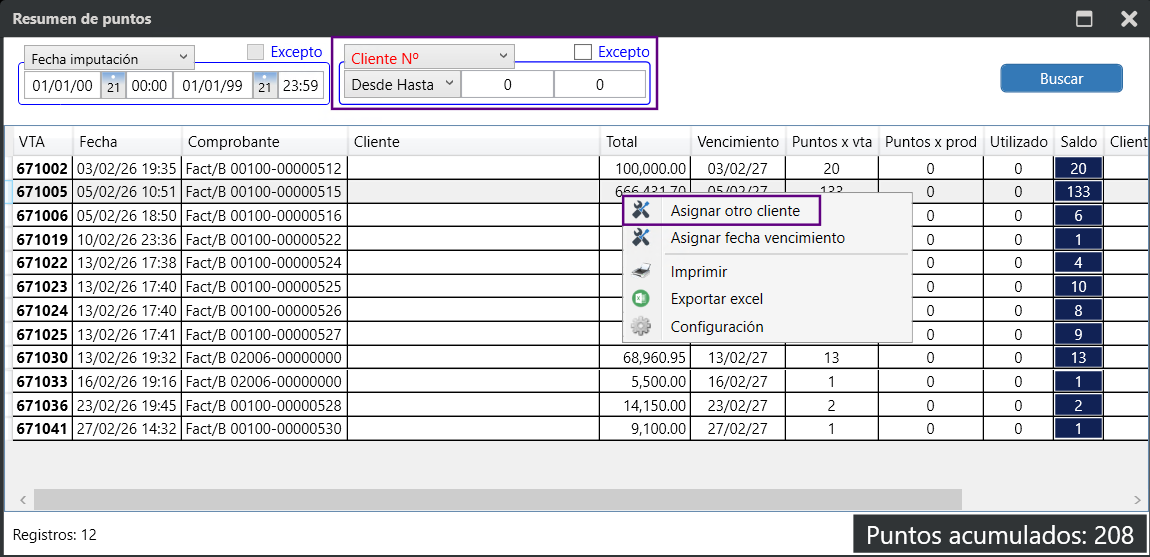Open the start date calendar picker icon
This screenshot has height=557, width=1150.
point(113,86)
